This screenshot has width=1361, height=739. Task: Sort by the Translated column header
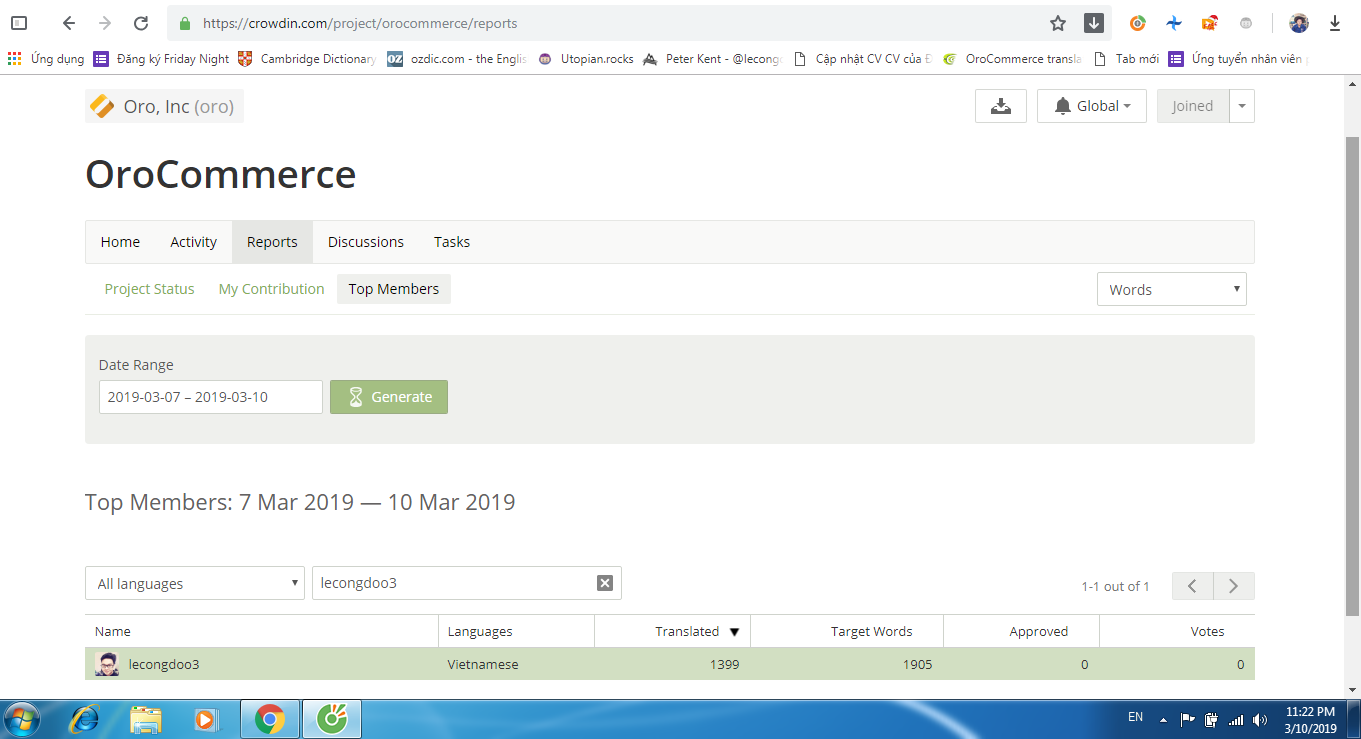point(687,631)
